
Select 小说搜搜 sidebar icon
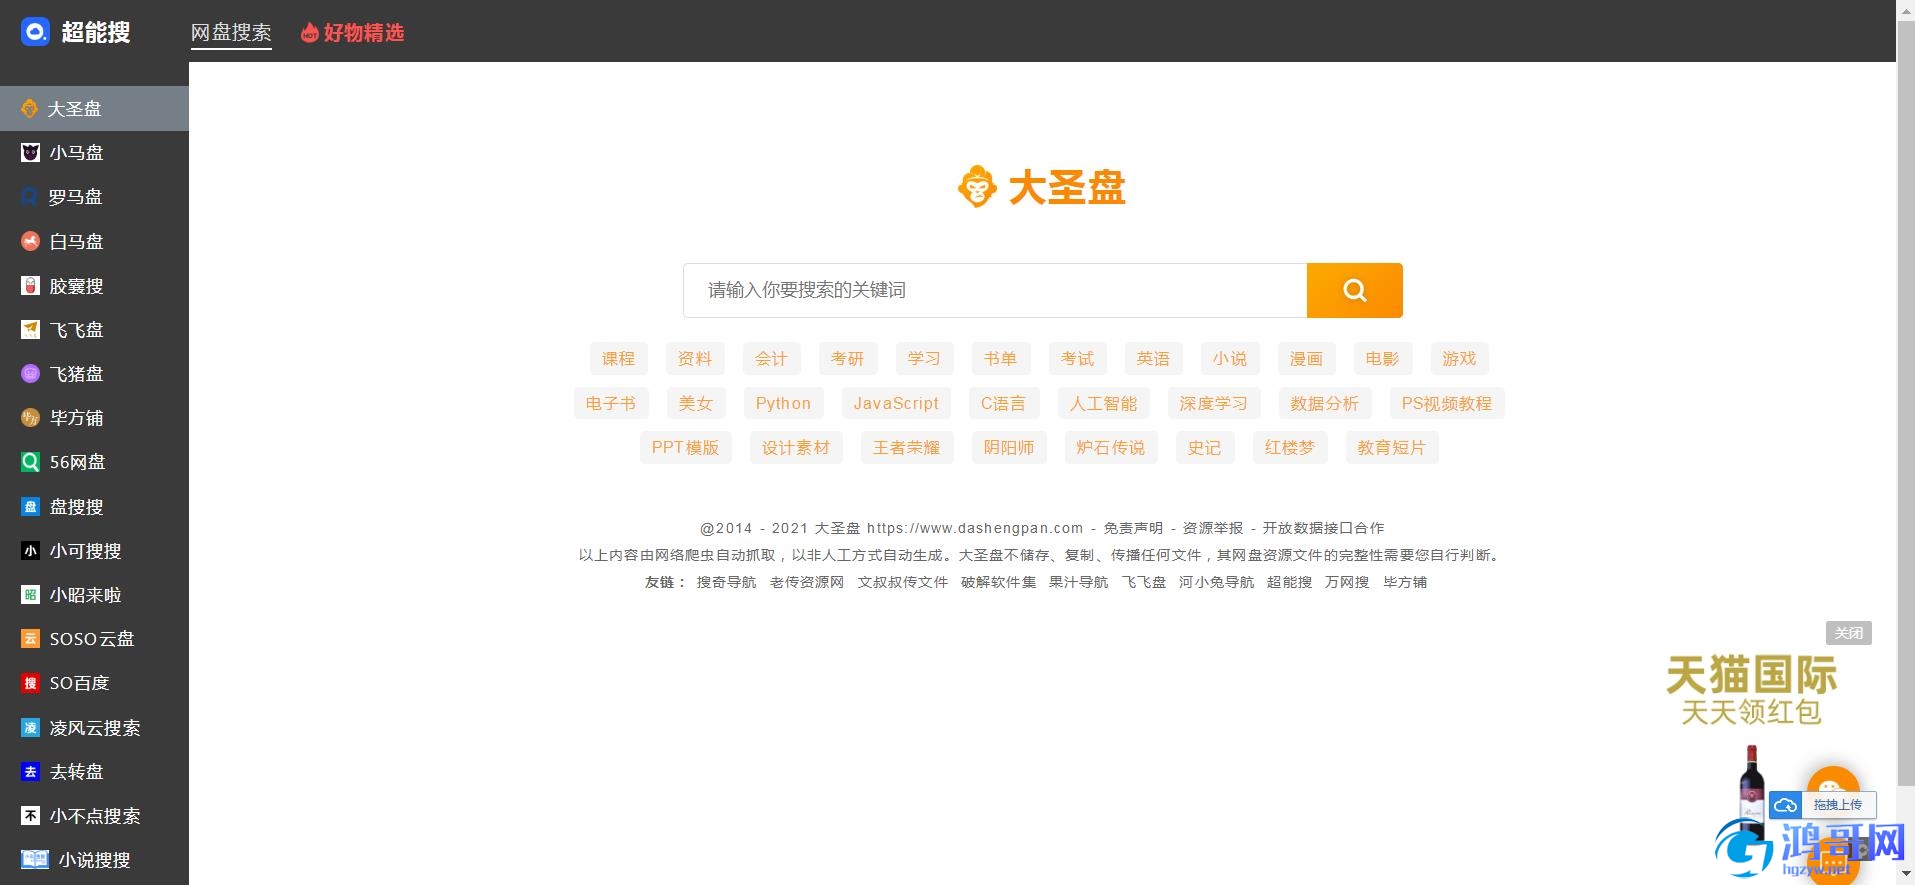(x=35, y=859)
